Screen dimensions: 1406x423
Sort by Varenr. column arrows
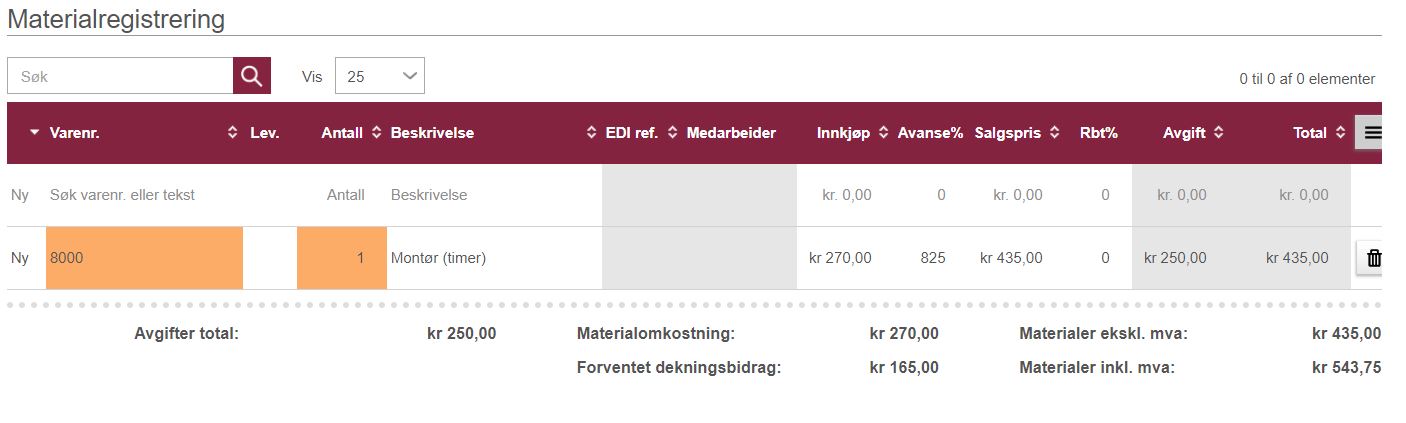(x=233, y=133)
